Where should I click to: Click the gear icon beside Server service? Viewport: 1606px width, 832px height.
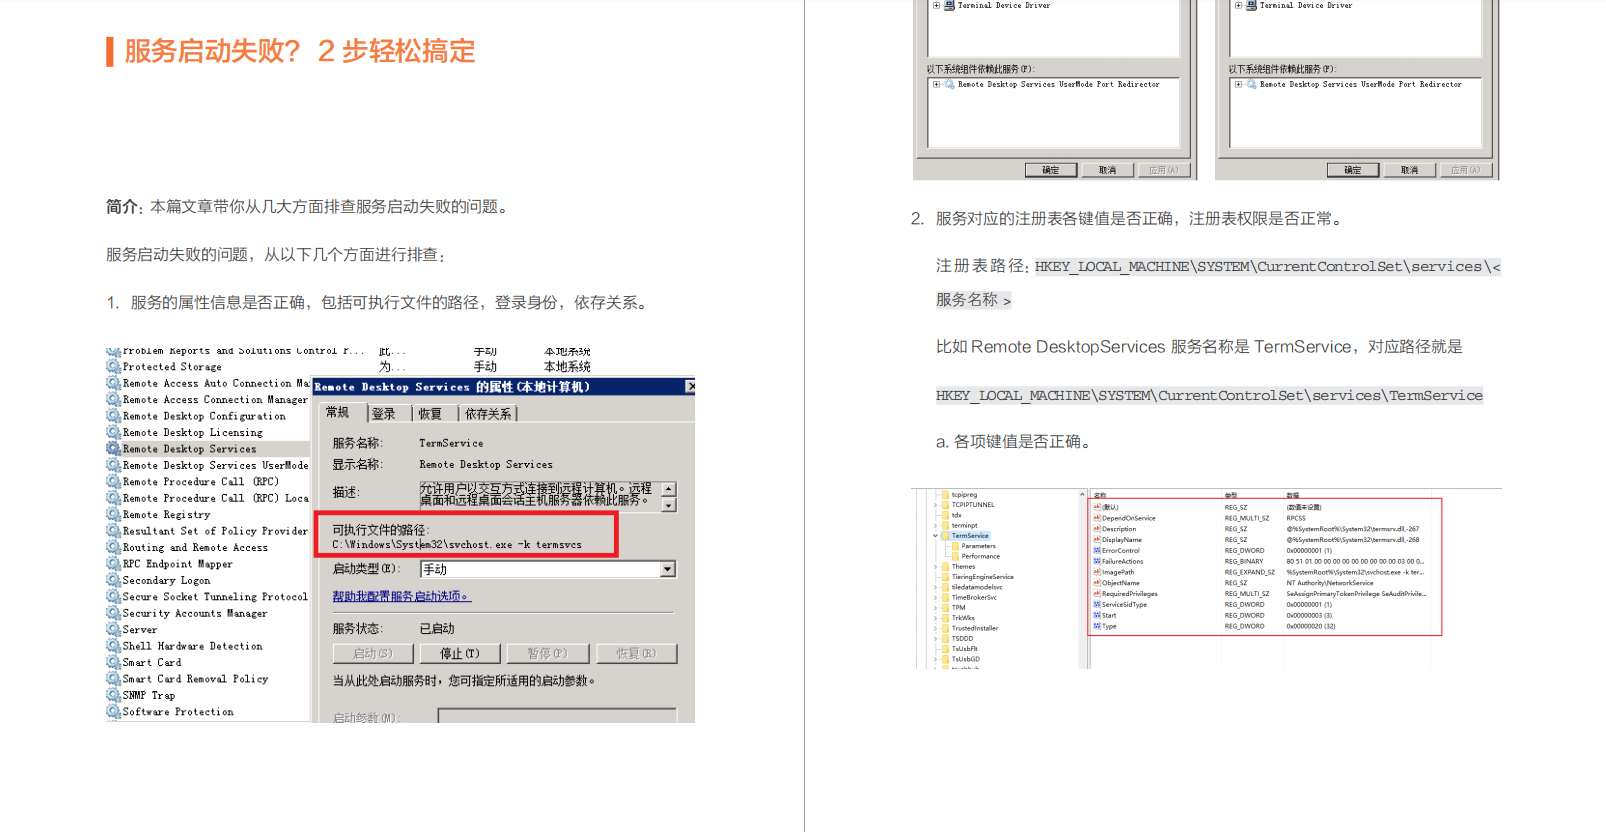coord(114,630)
